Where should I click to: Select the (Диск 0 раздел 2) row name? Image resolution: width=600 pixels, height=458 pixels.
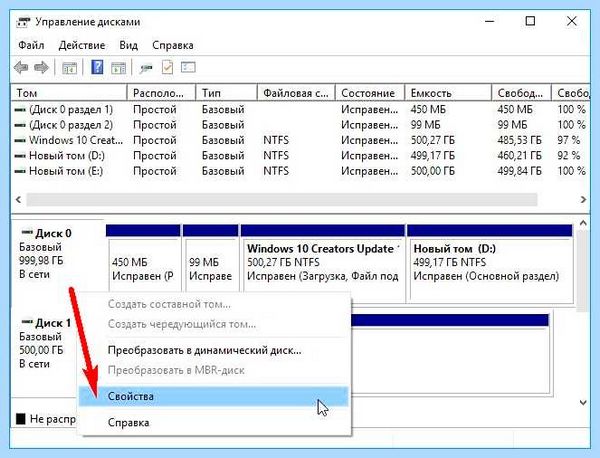pos(71,125)
